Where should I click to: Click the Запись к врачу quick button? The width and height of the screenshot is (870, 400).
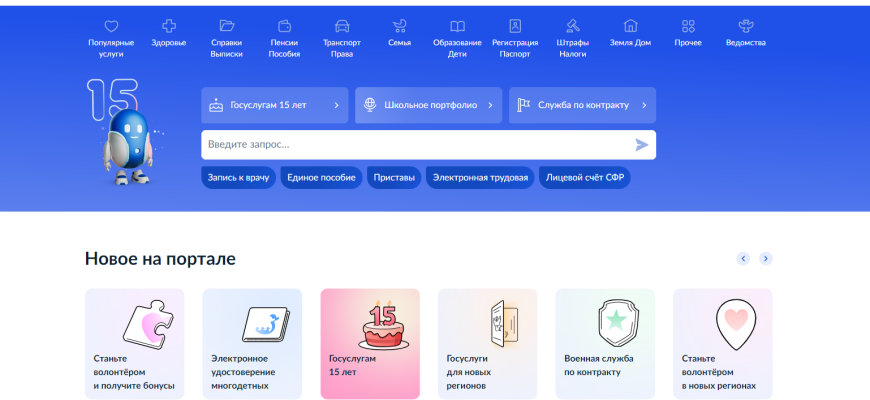pyautogui.click(x=238, y=178)
